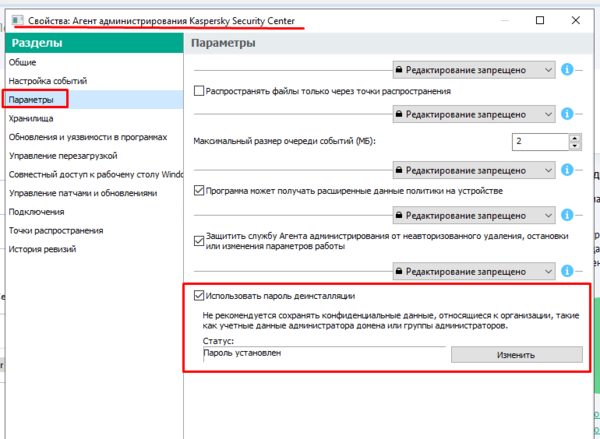Open 'Управление патчами и обновлениями' section
This screenshot has width=600, height=439.
pyautogui.click(x=94, y=193)
